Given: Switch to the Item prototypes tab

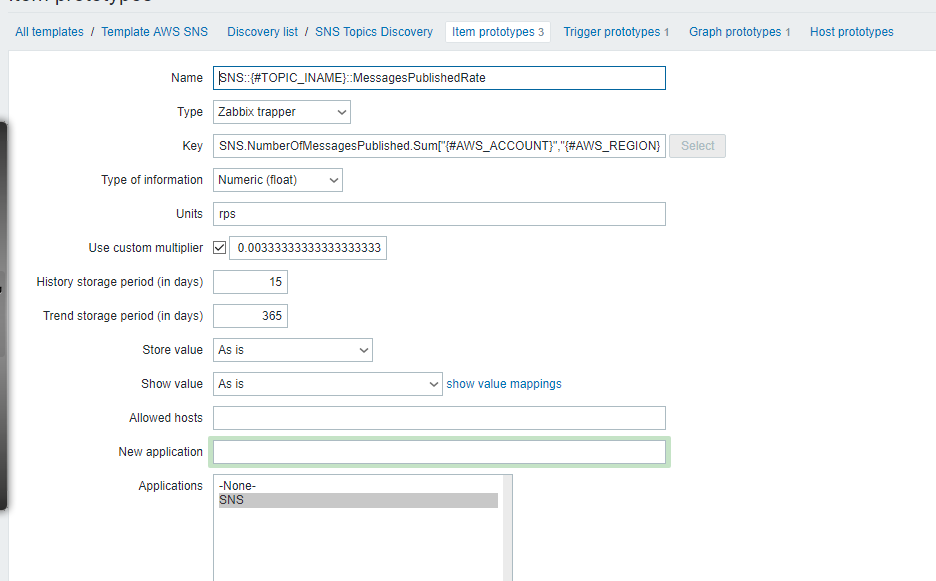Looking at the screenshot, I should [497, 32].
